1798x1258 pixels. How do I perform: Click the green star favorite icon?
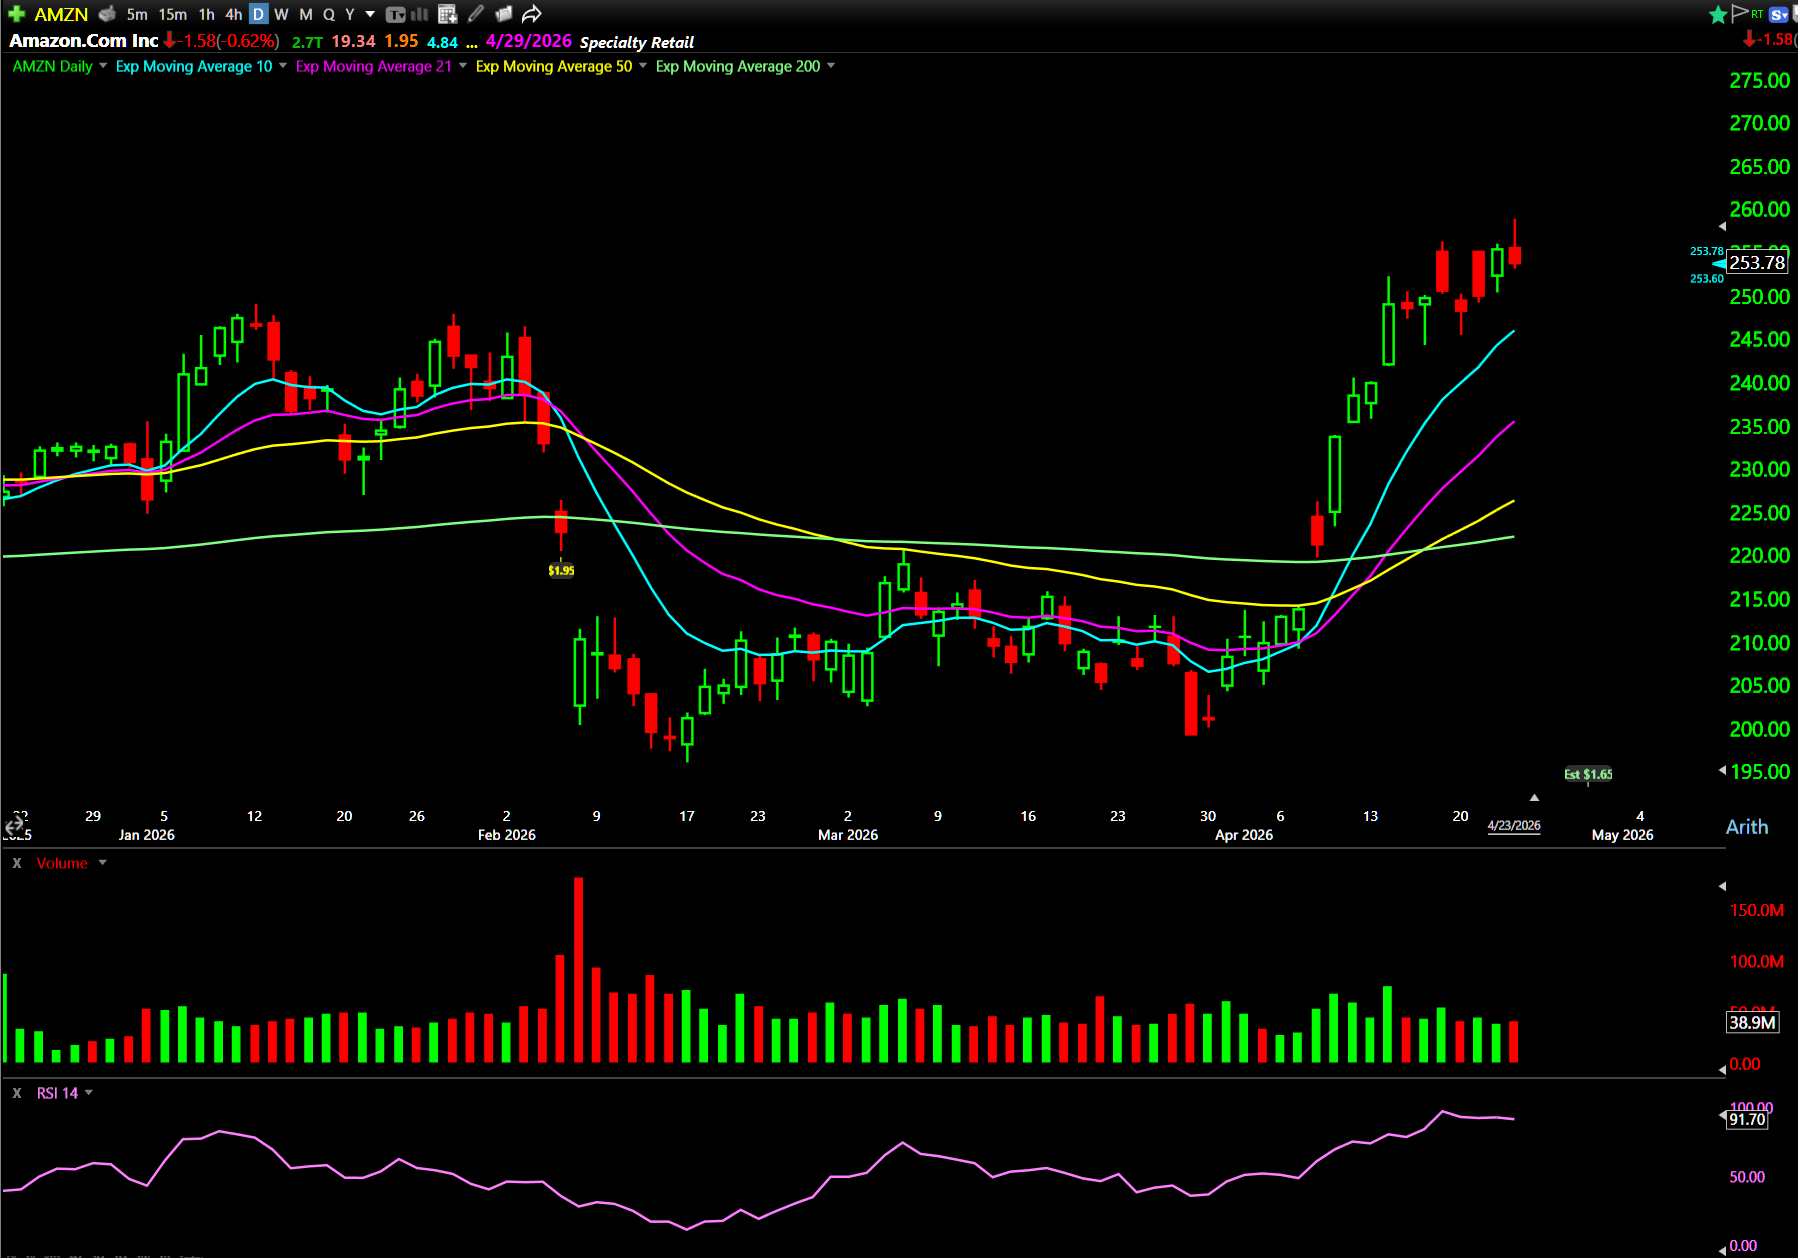(x=1718, y=14)
